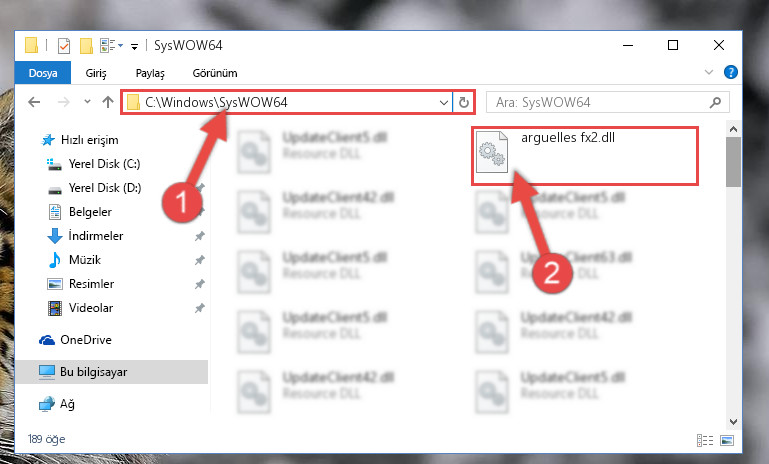The width and height of the screenshot is (769, 464).
Task: Switch to large icons view in status bar
Action: 727,440
